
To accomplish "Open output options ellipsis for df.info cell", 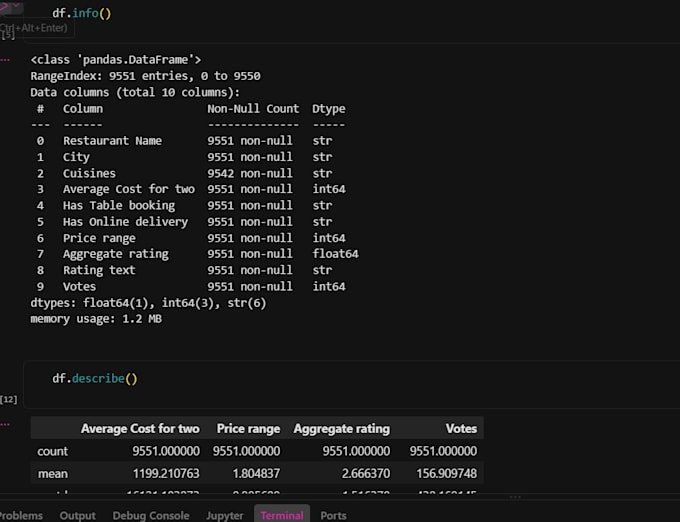I will tap(5, 60).
